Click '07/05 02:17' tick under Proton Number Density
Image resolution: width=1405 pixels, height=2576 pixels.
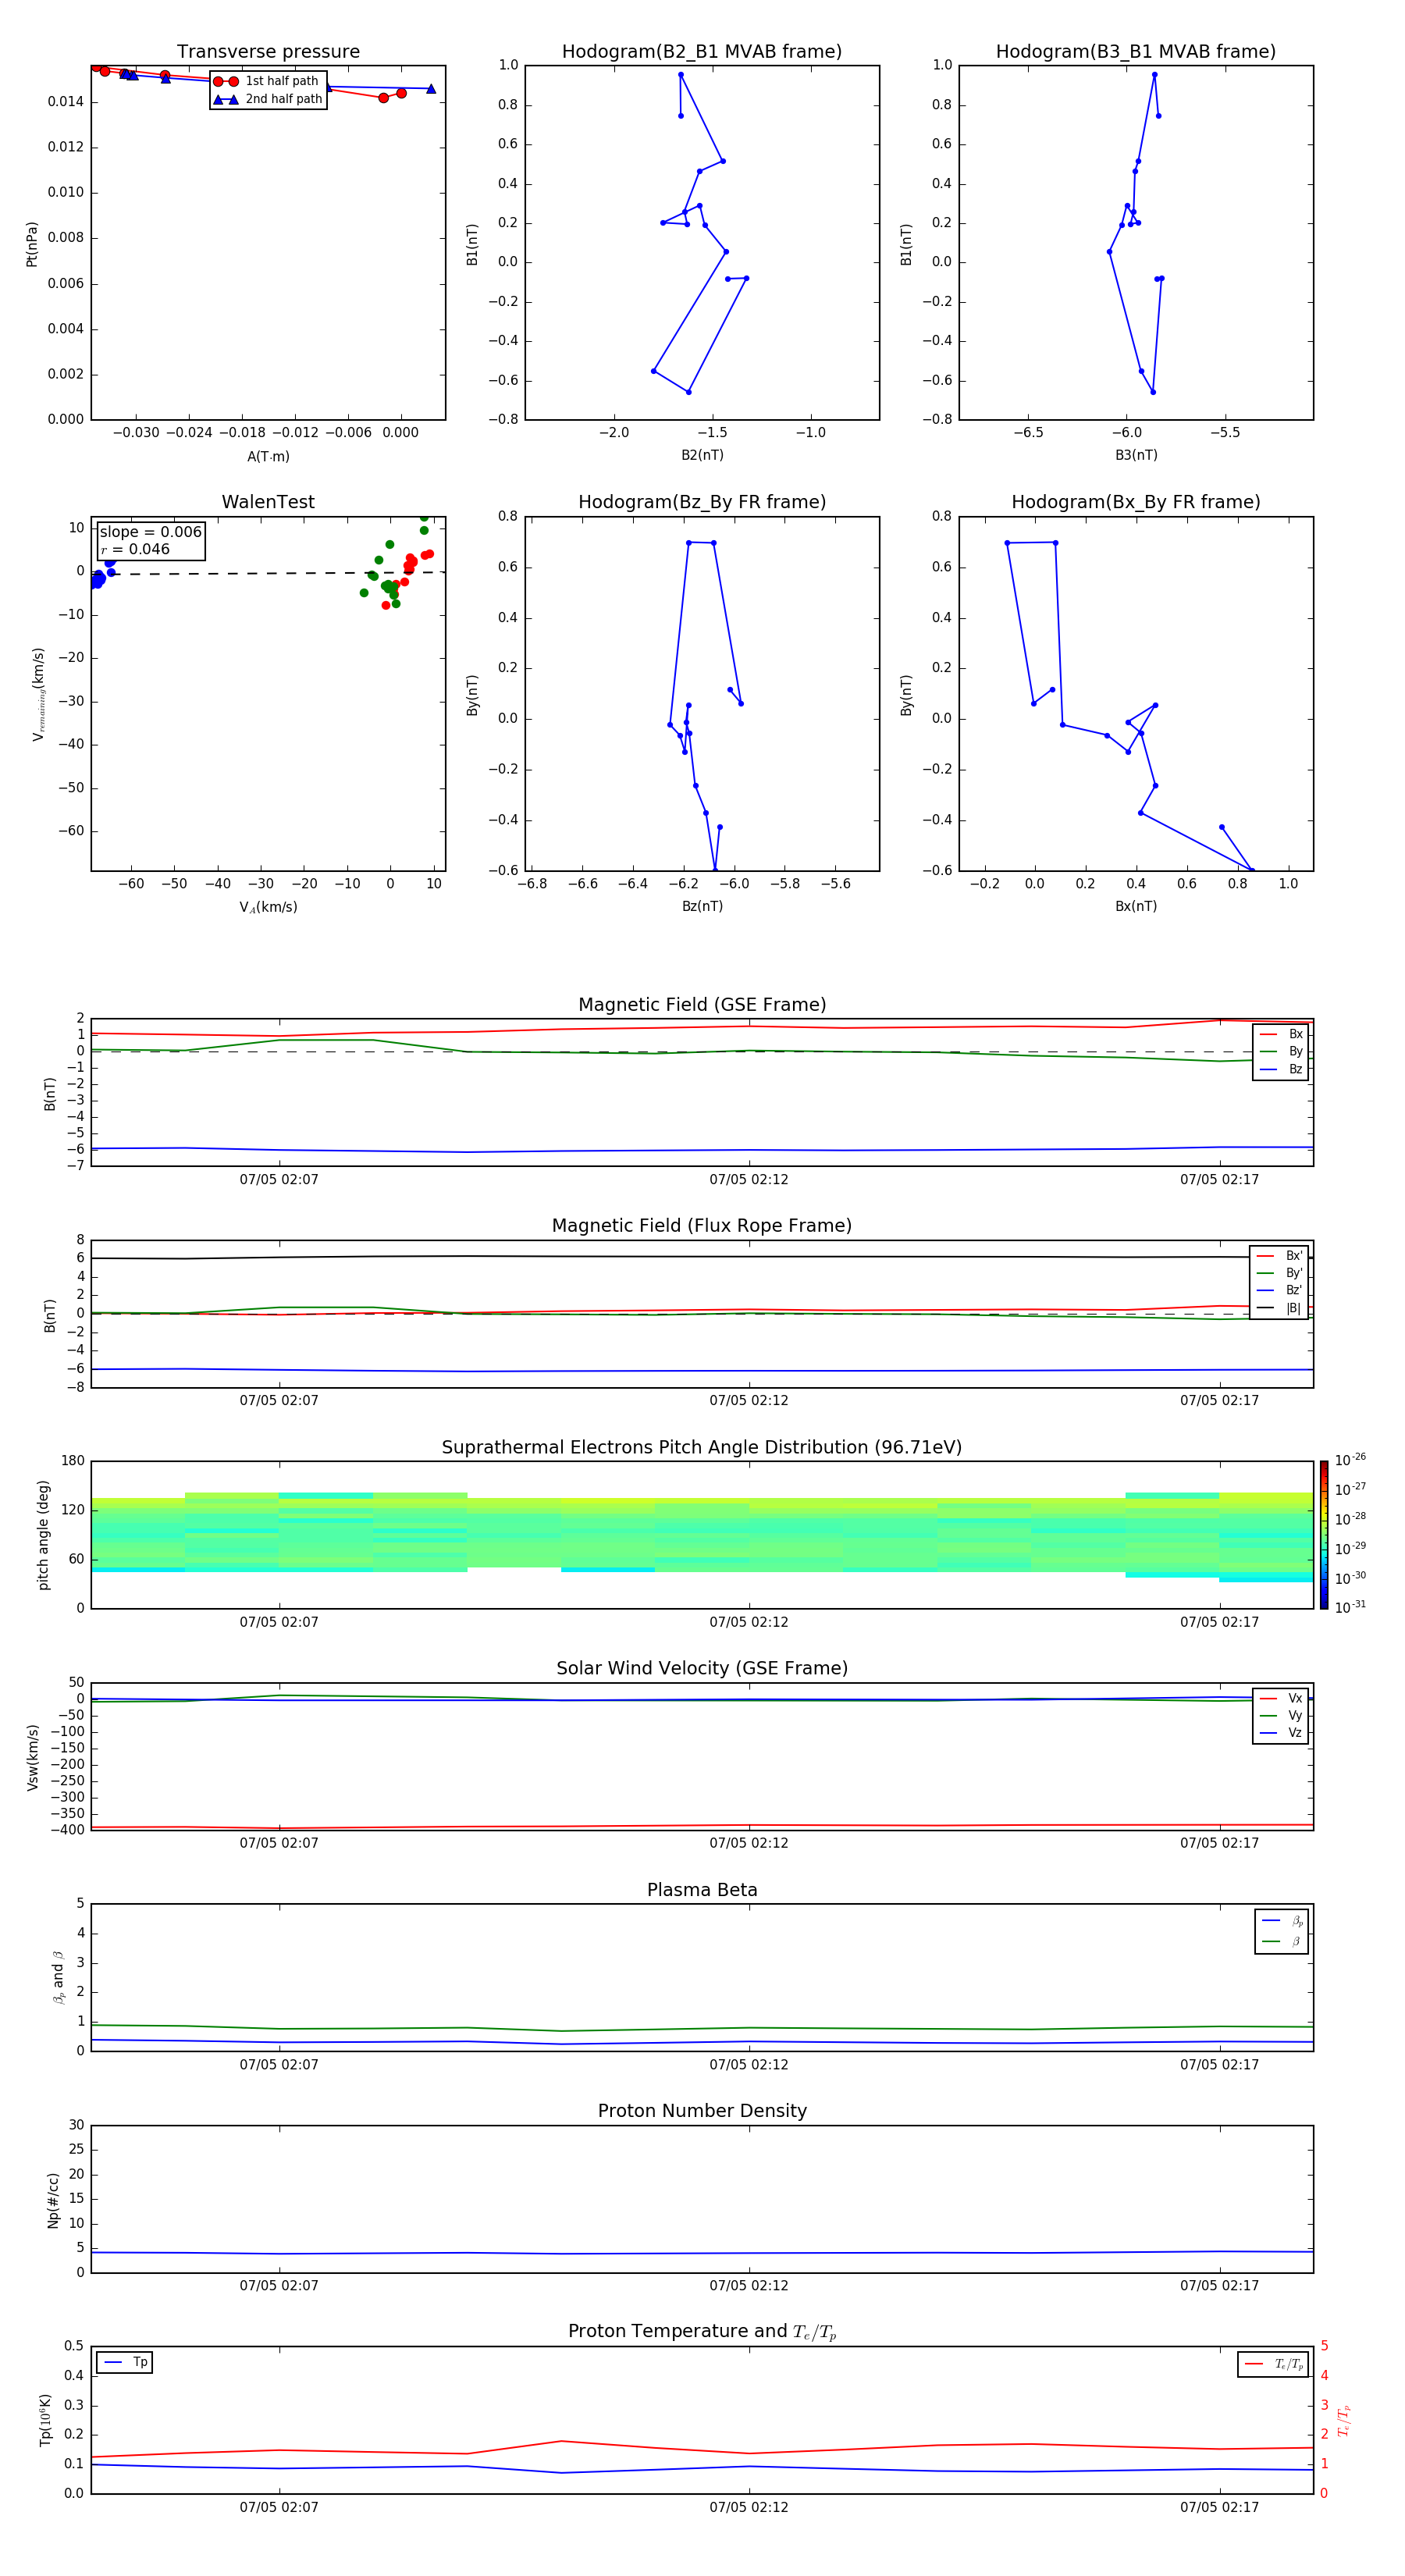1219,2286
